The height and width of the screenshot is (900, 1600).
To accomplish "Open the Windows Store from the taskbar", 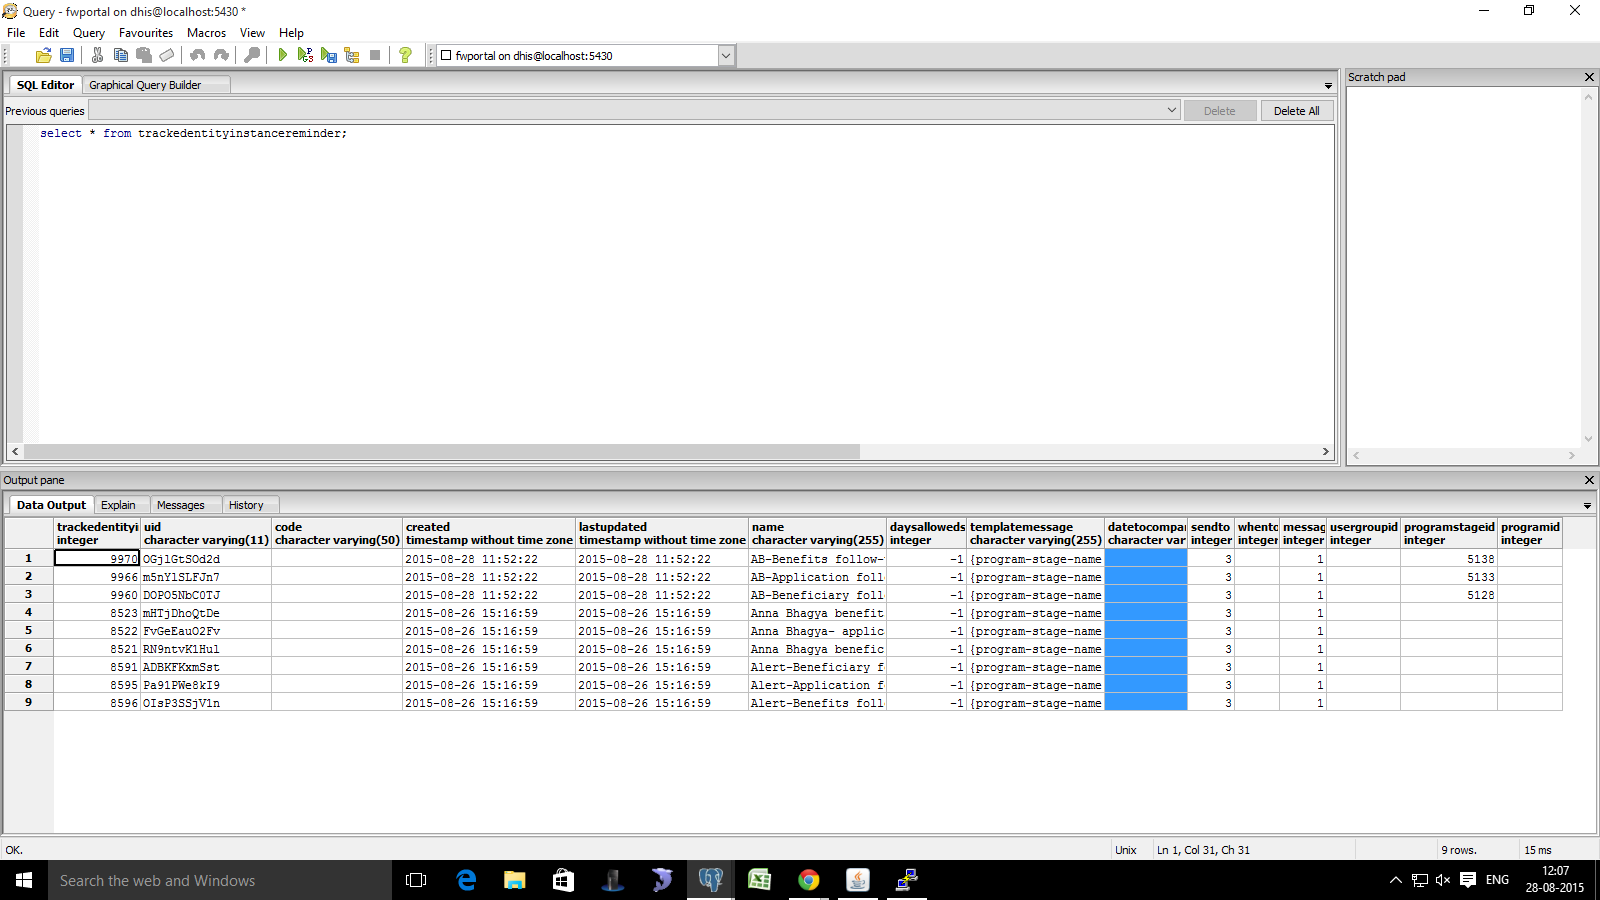I will [x=564, y=880].
